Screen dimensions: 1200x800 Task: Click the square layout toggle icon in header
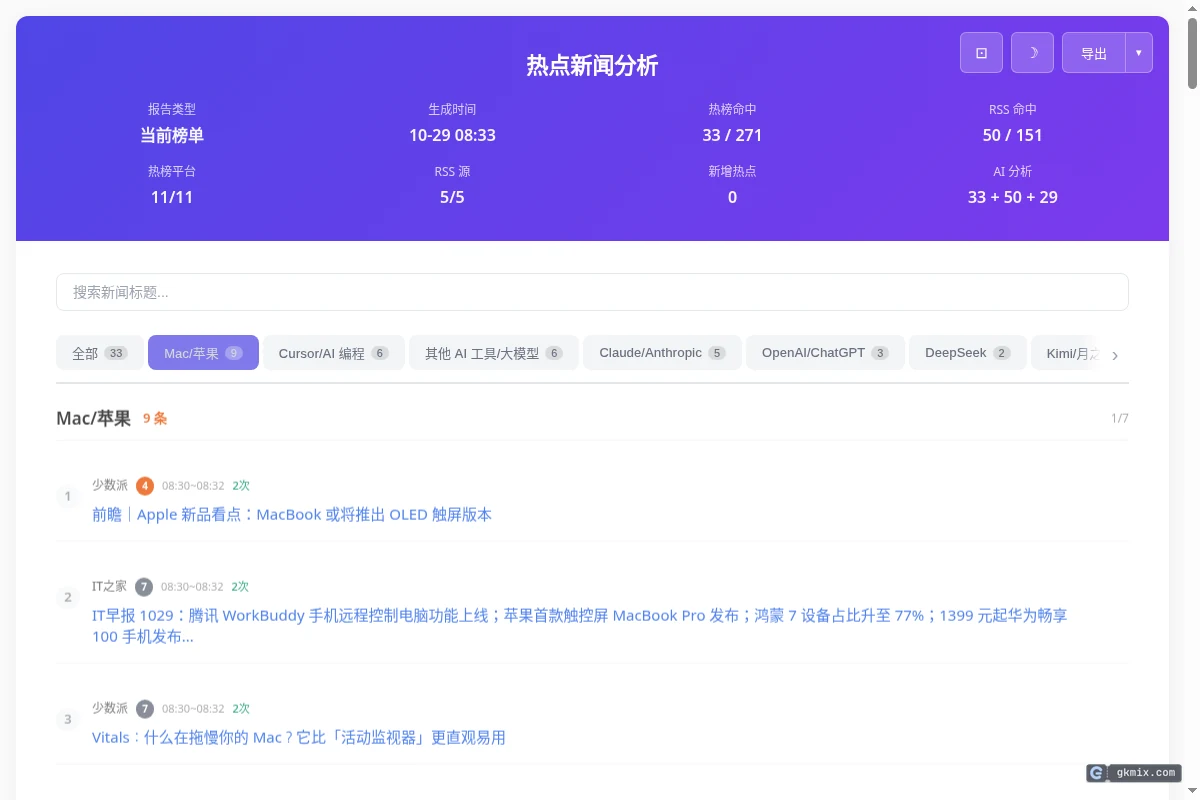tap(981, 53)
